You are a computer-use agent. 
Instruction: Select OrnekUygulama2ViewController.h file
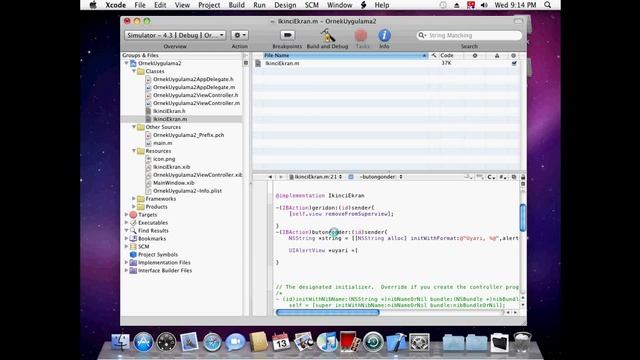[x=196, y=95]
